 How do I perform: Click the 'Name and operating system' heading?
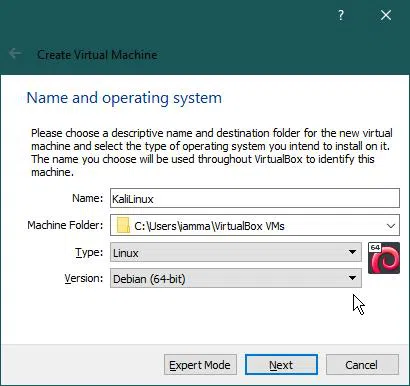pyautogui.click(x=124, y=98)
